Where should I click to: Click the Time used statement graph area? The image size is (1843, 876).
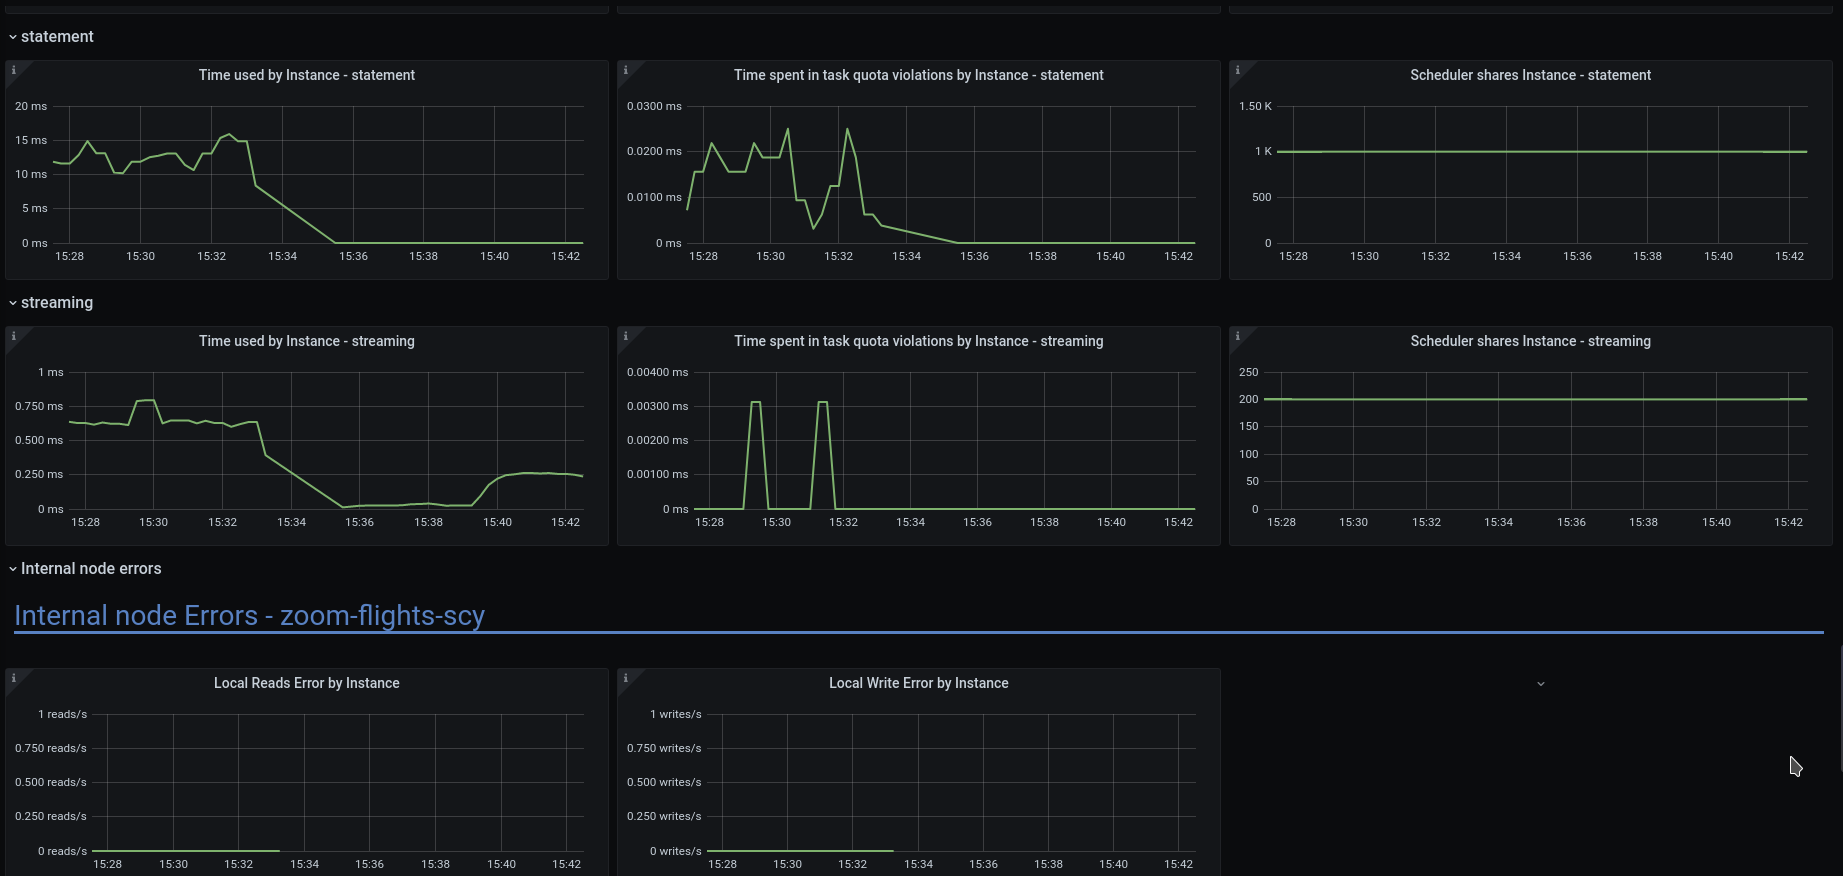(x=318, y=174)
